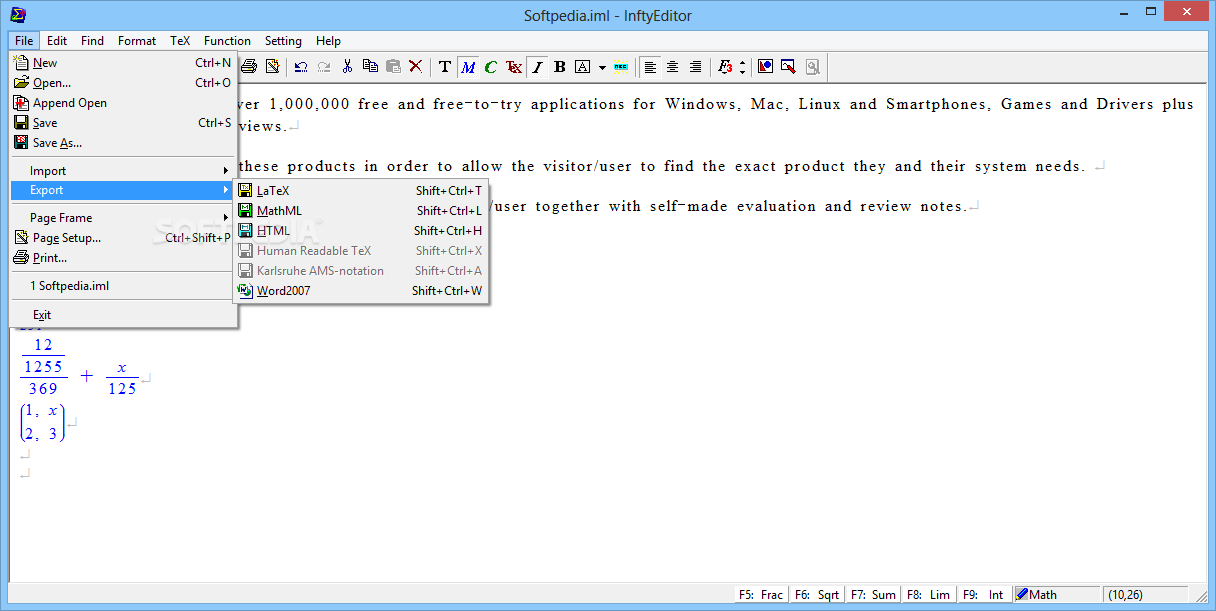Choose Save from File menu
Viewport: 1216px width, 611px height.
click(123, 123)
